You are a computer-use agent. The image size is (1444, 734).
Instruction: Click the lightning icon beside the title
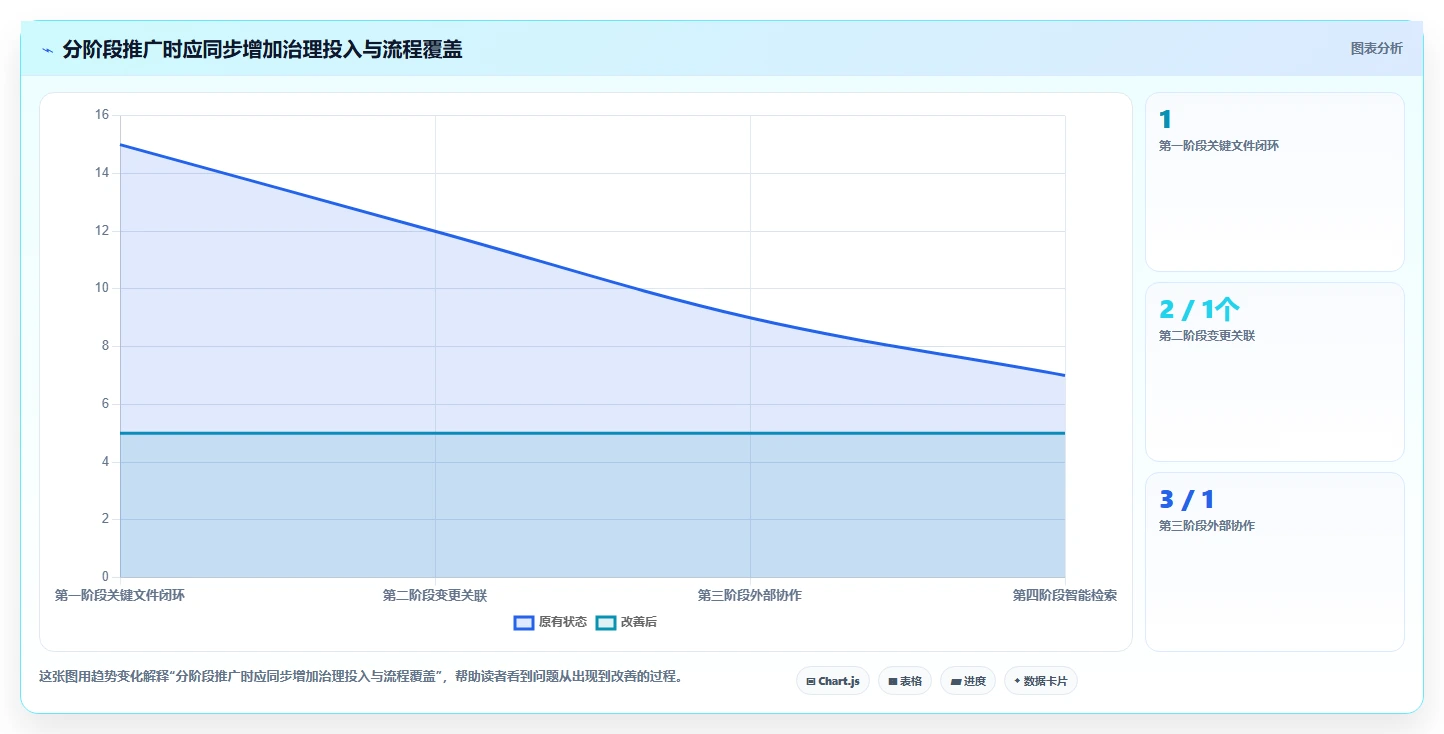tap(48, 50)
